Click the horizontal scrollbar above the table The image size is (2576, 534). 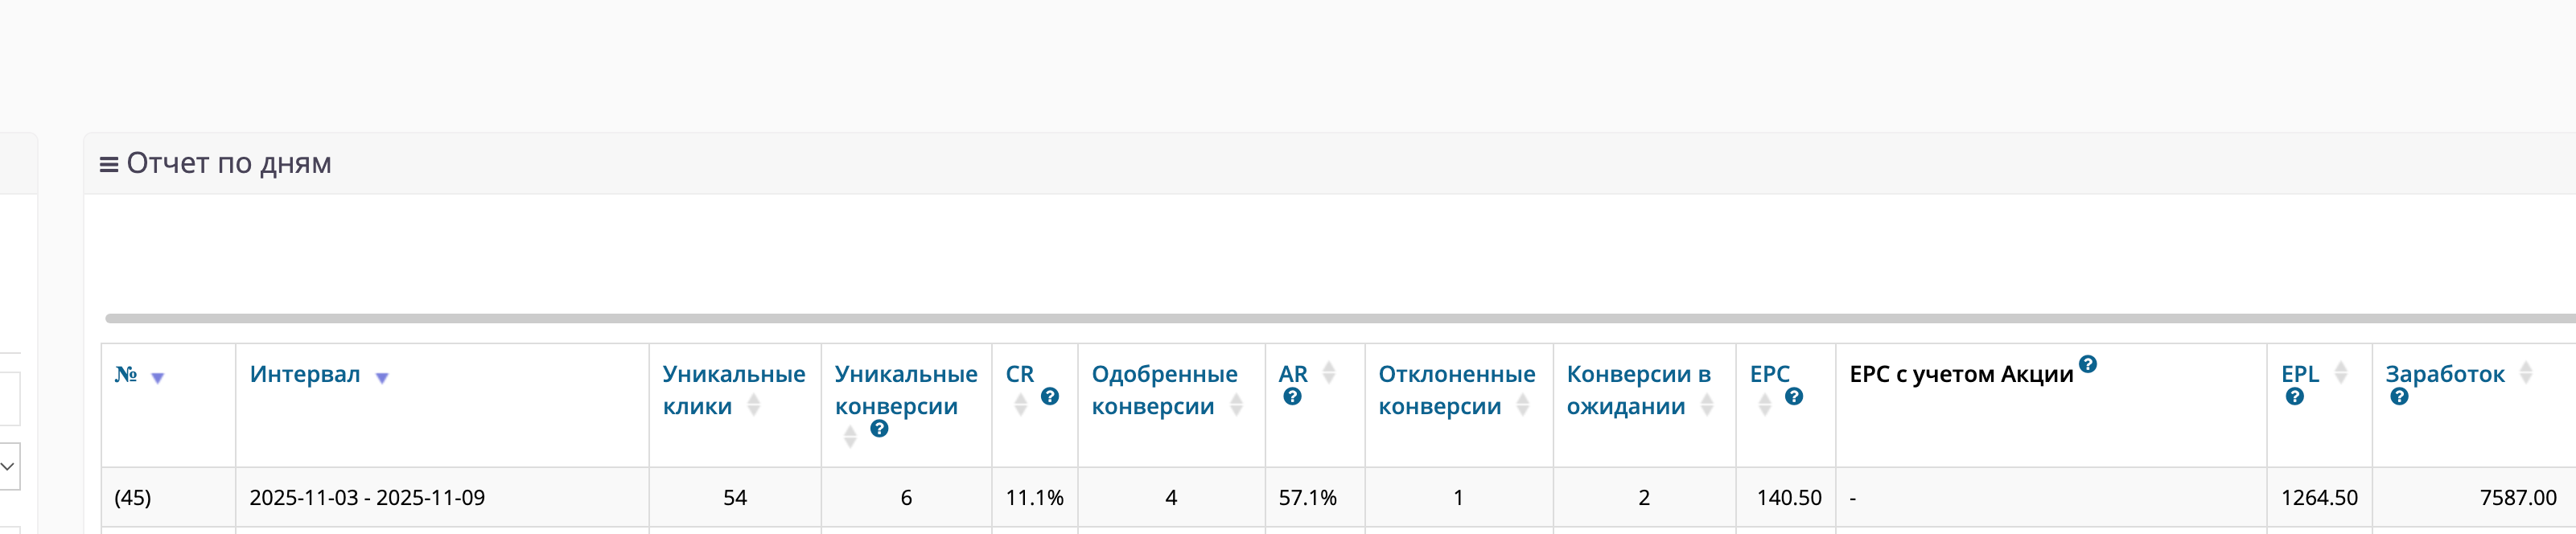(x=1300, y=319)
